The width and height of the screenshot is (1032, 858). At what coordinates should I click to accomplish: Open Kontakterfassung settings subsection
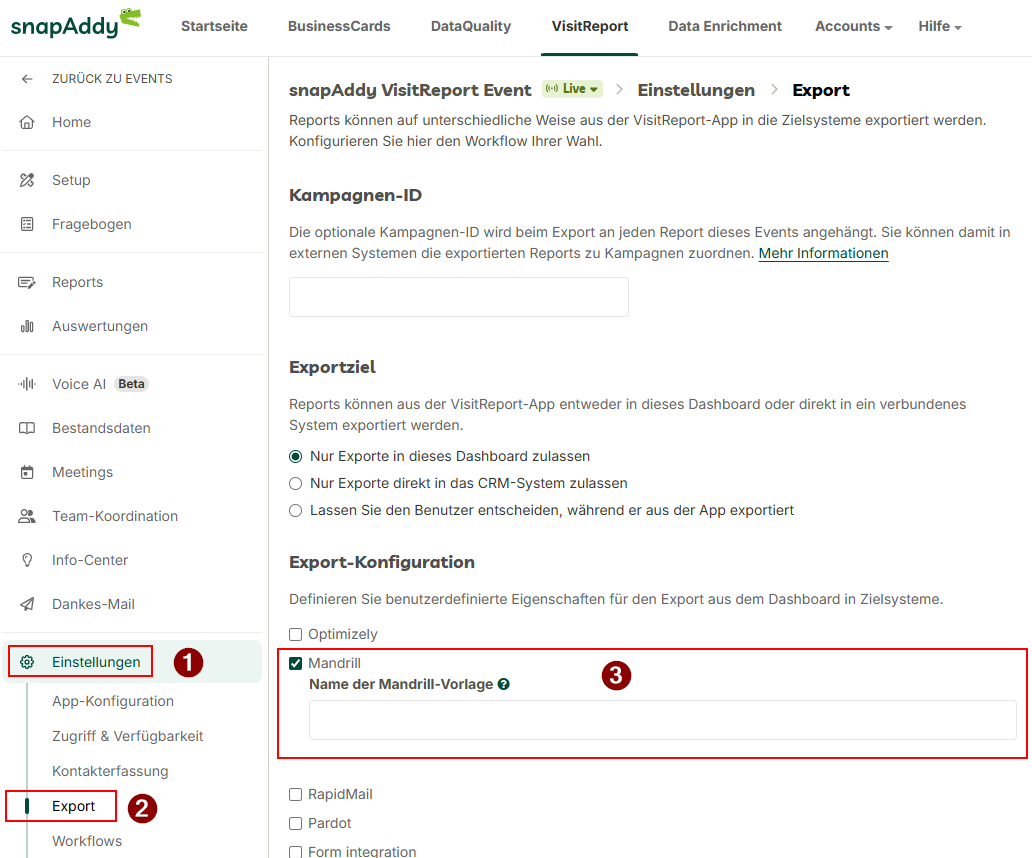(110, 771)
